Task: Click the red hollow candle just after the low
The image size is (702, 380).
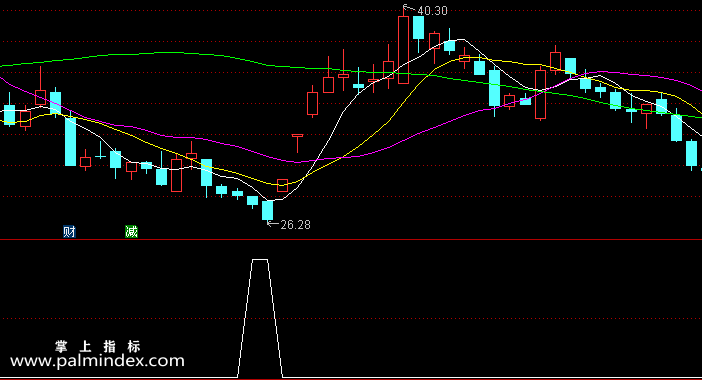Action: pos(283,185)
